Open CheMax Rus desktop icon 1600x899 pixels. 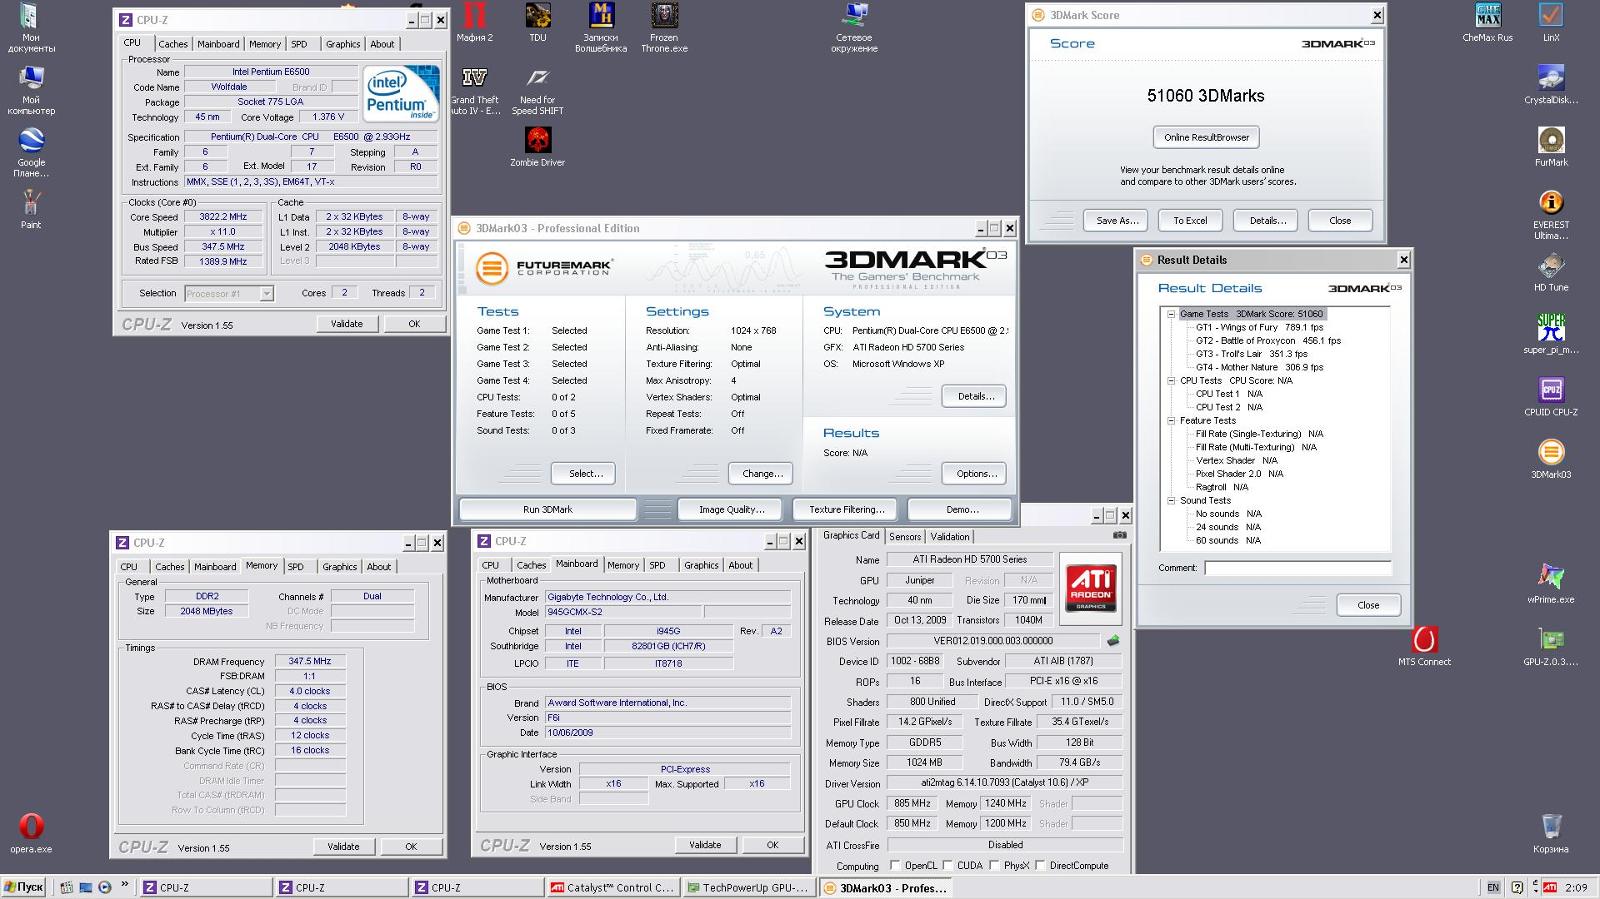click(1488, 23)
